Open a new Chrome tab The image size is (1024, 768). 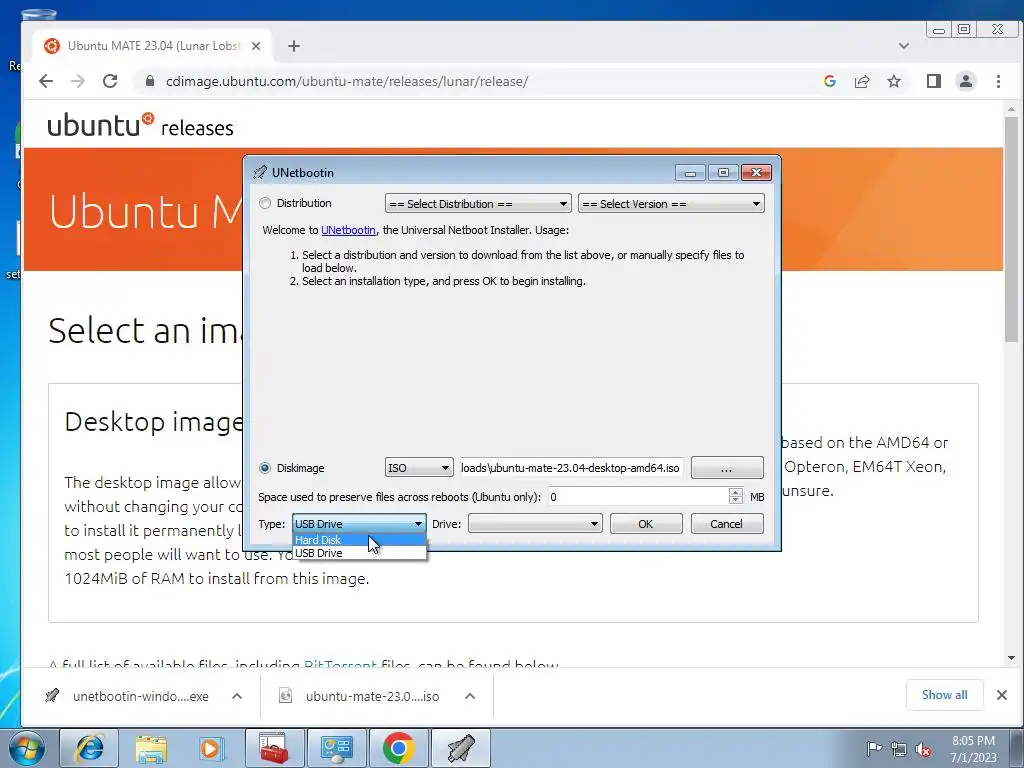point(294,46)
